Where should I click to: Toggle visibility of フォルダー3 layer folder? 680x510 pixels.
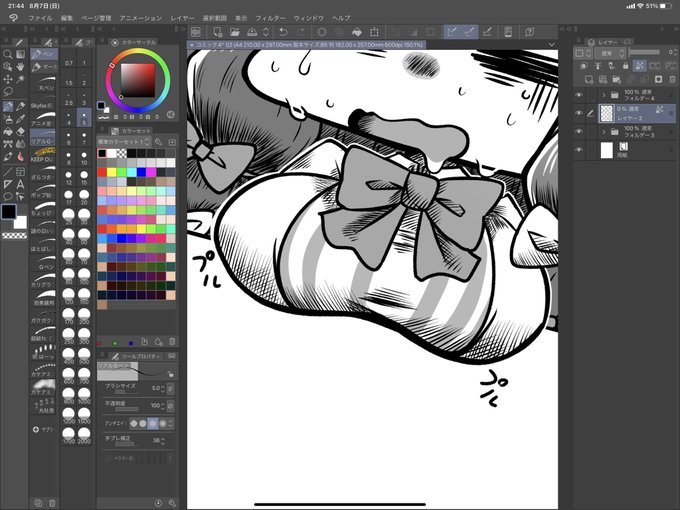pyautogui.click(x=579, y=131)
